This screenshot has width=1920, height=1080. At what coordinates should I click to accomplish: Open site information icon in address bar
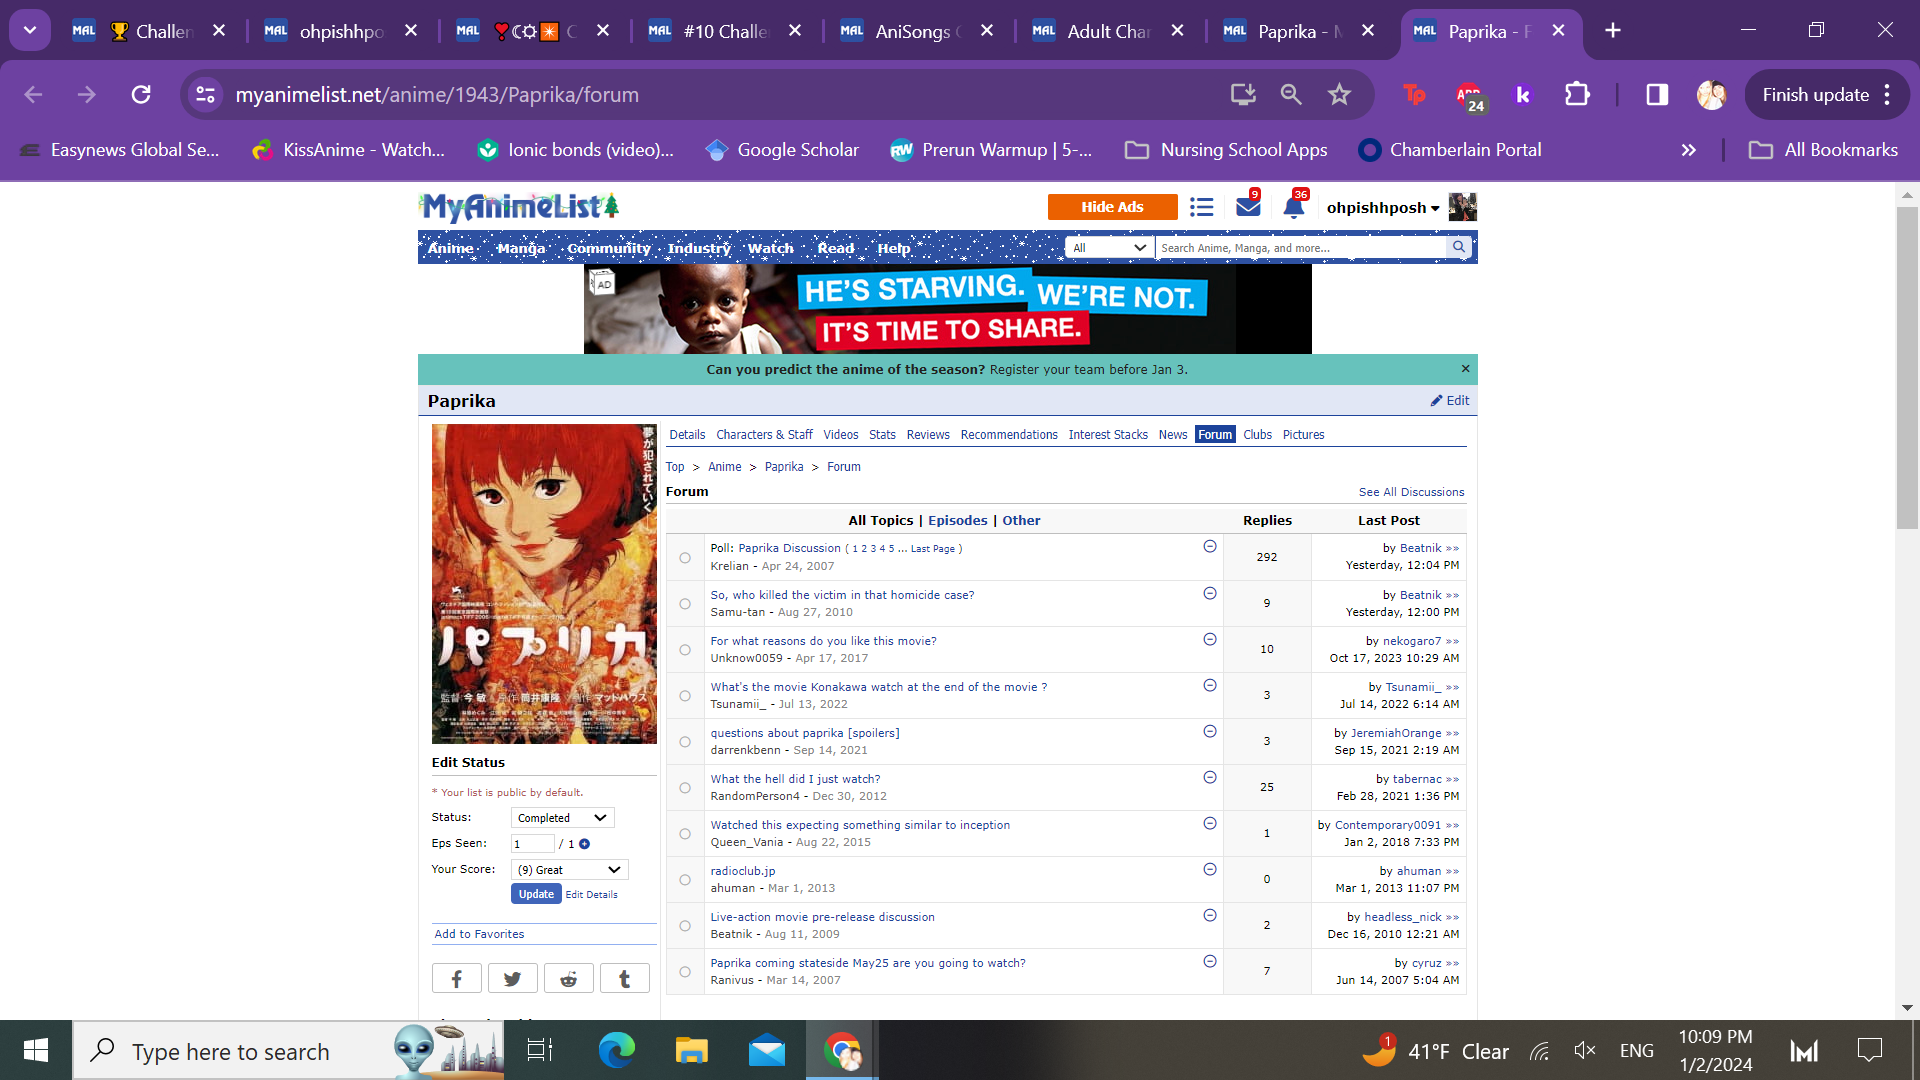tap(205, 94)
